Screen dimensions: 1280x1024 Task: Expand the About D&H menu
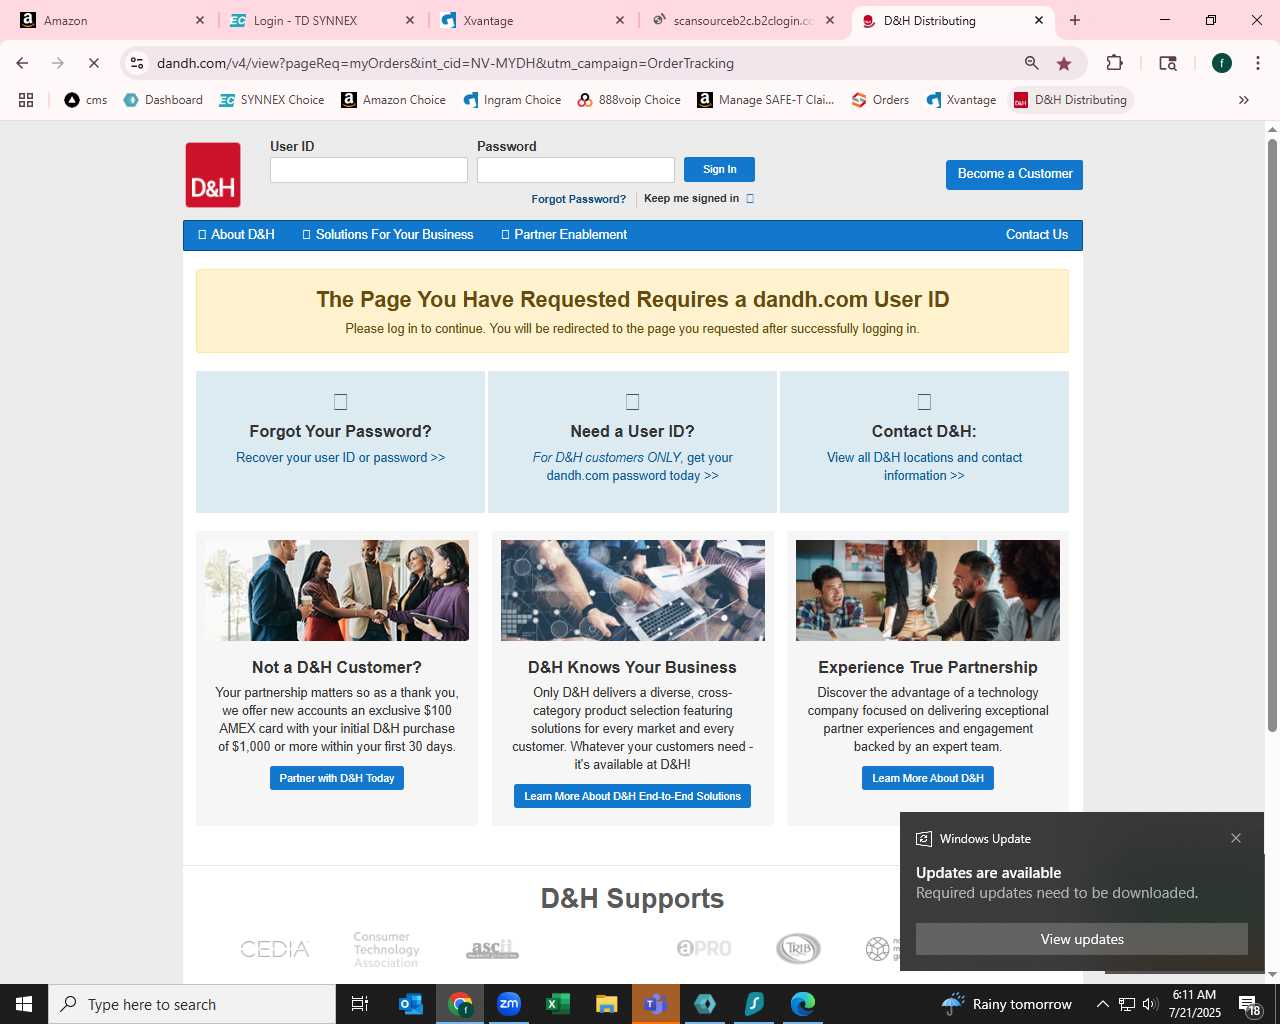tap(236, 235)
